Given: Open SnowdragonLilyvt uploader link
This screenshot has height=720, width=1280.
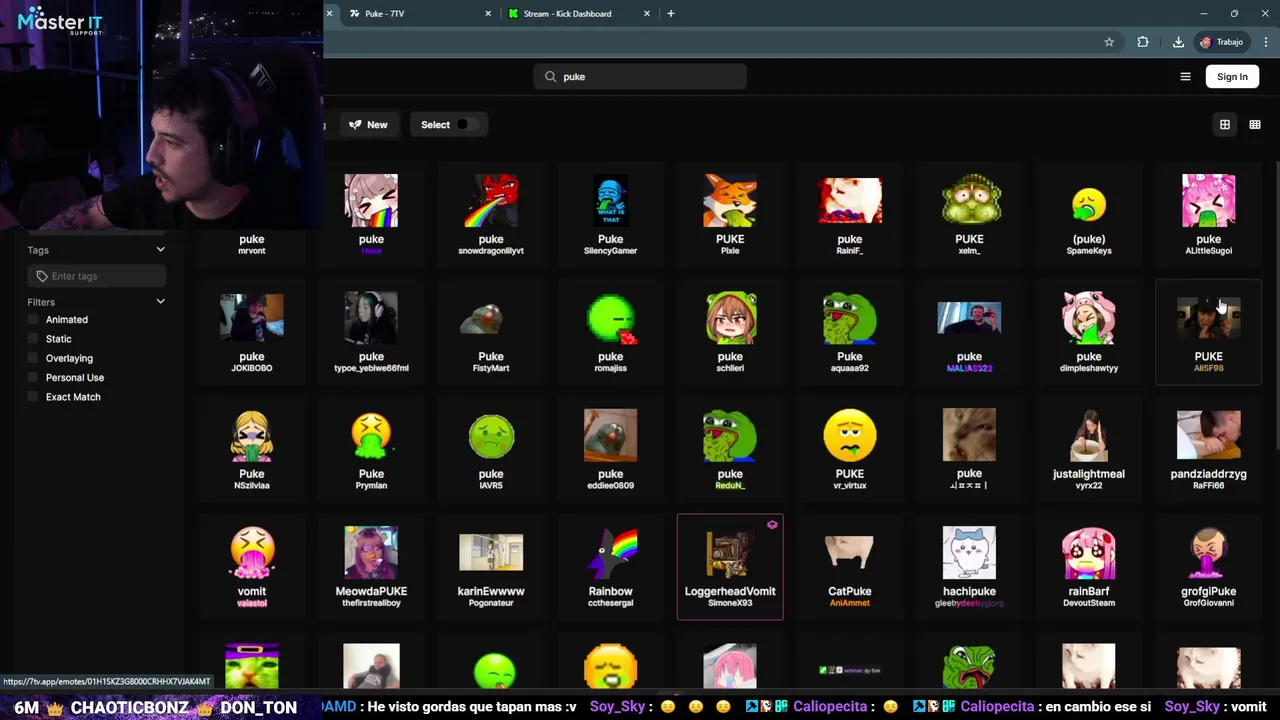Looking at the screenshot, I should click(491, 251).
